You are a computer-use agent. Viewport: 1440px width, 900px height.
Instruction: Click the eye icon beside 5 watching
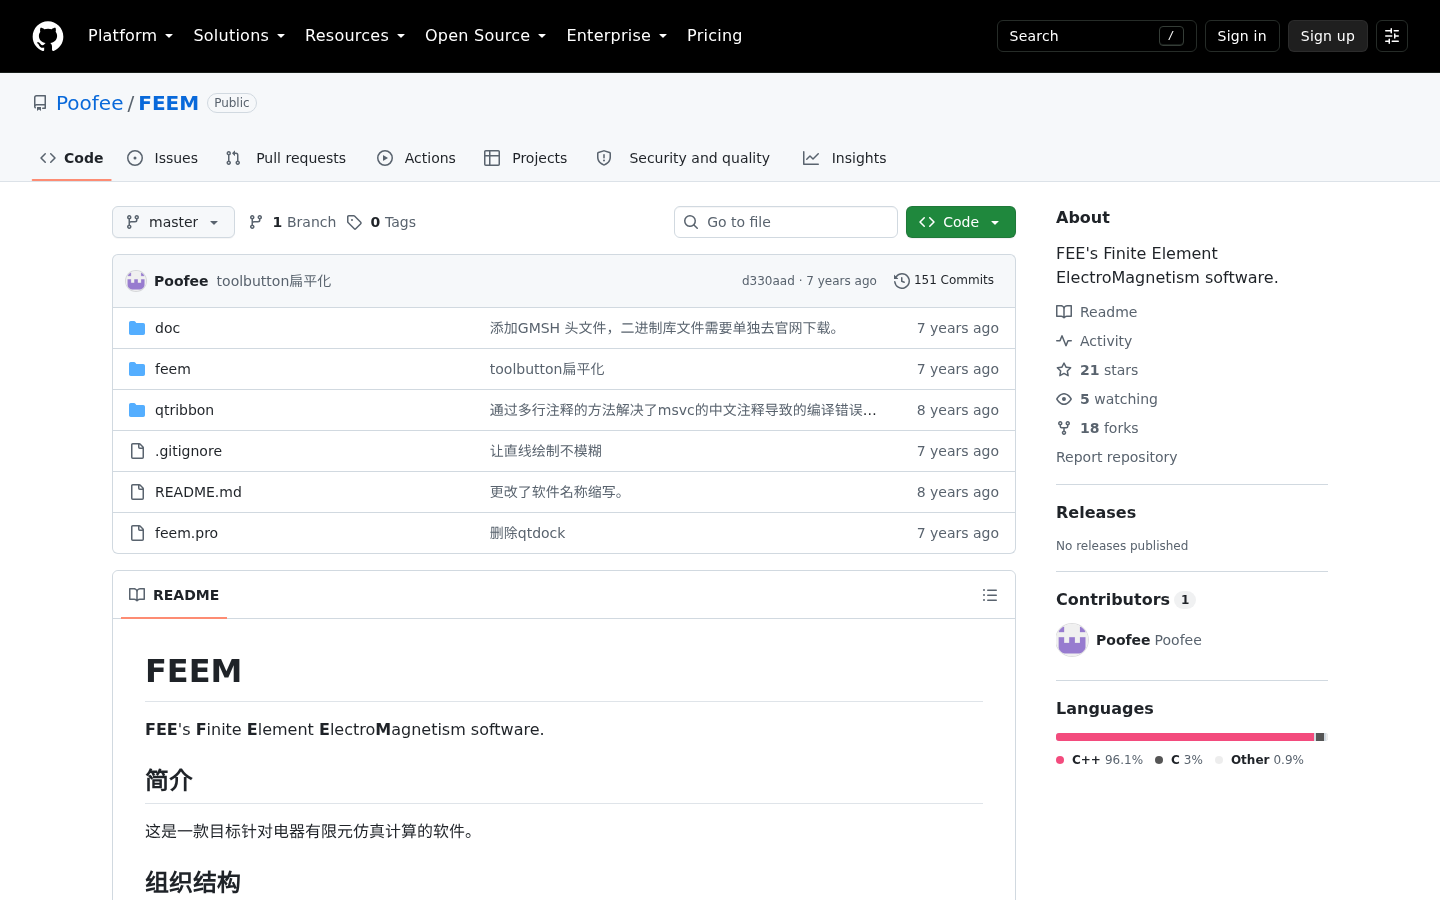click(x=1064, y=399)
